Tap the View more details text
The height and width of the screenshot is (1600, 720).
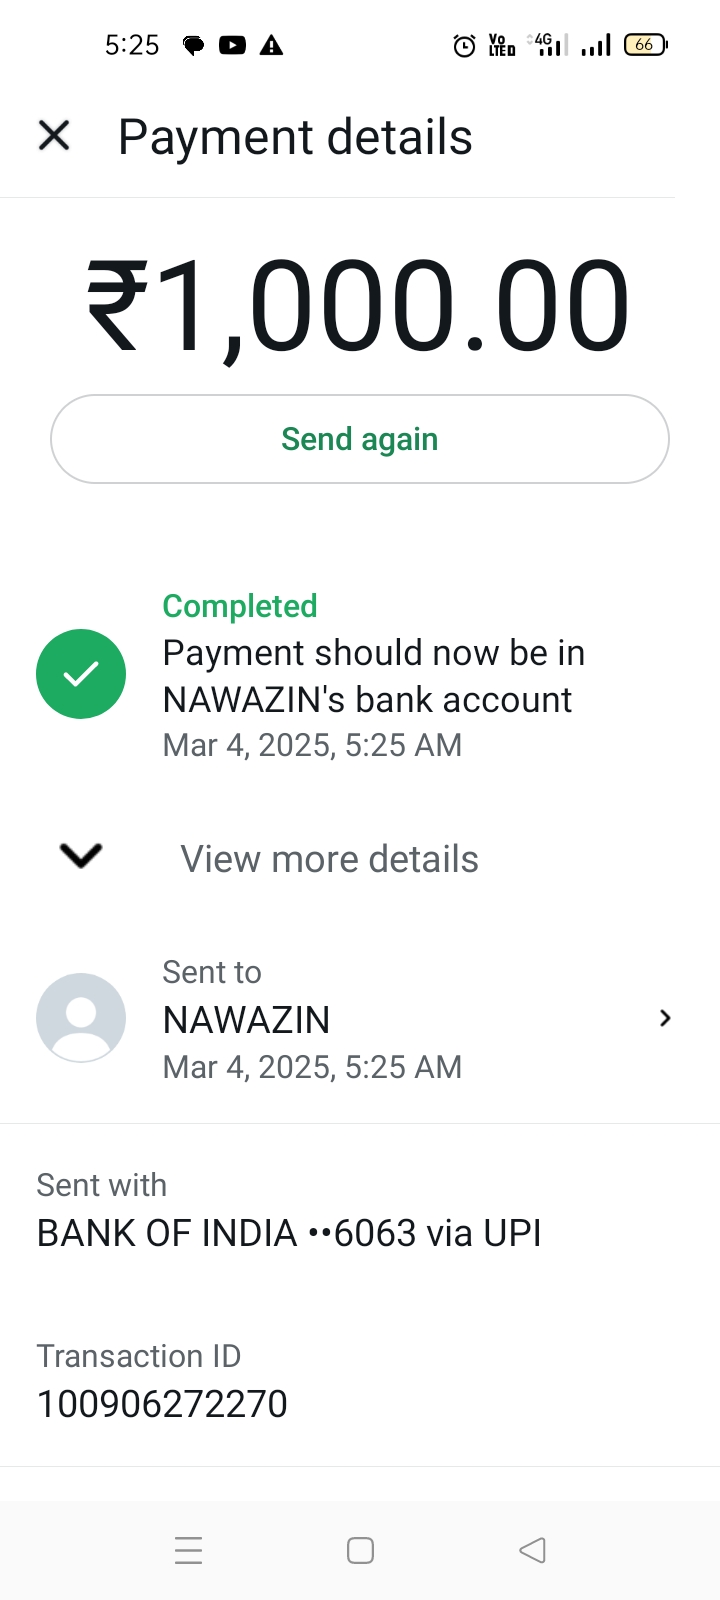tap(329, 859)
